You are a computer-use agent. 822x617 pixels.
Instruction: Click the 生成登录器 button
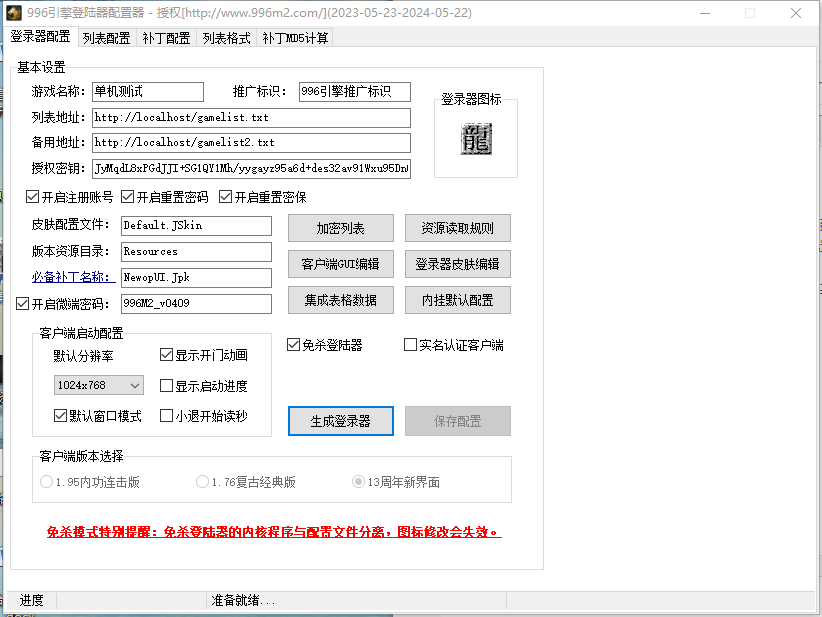(340, 421)
